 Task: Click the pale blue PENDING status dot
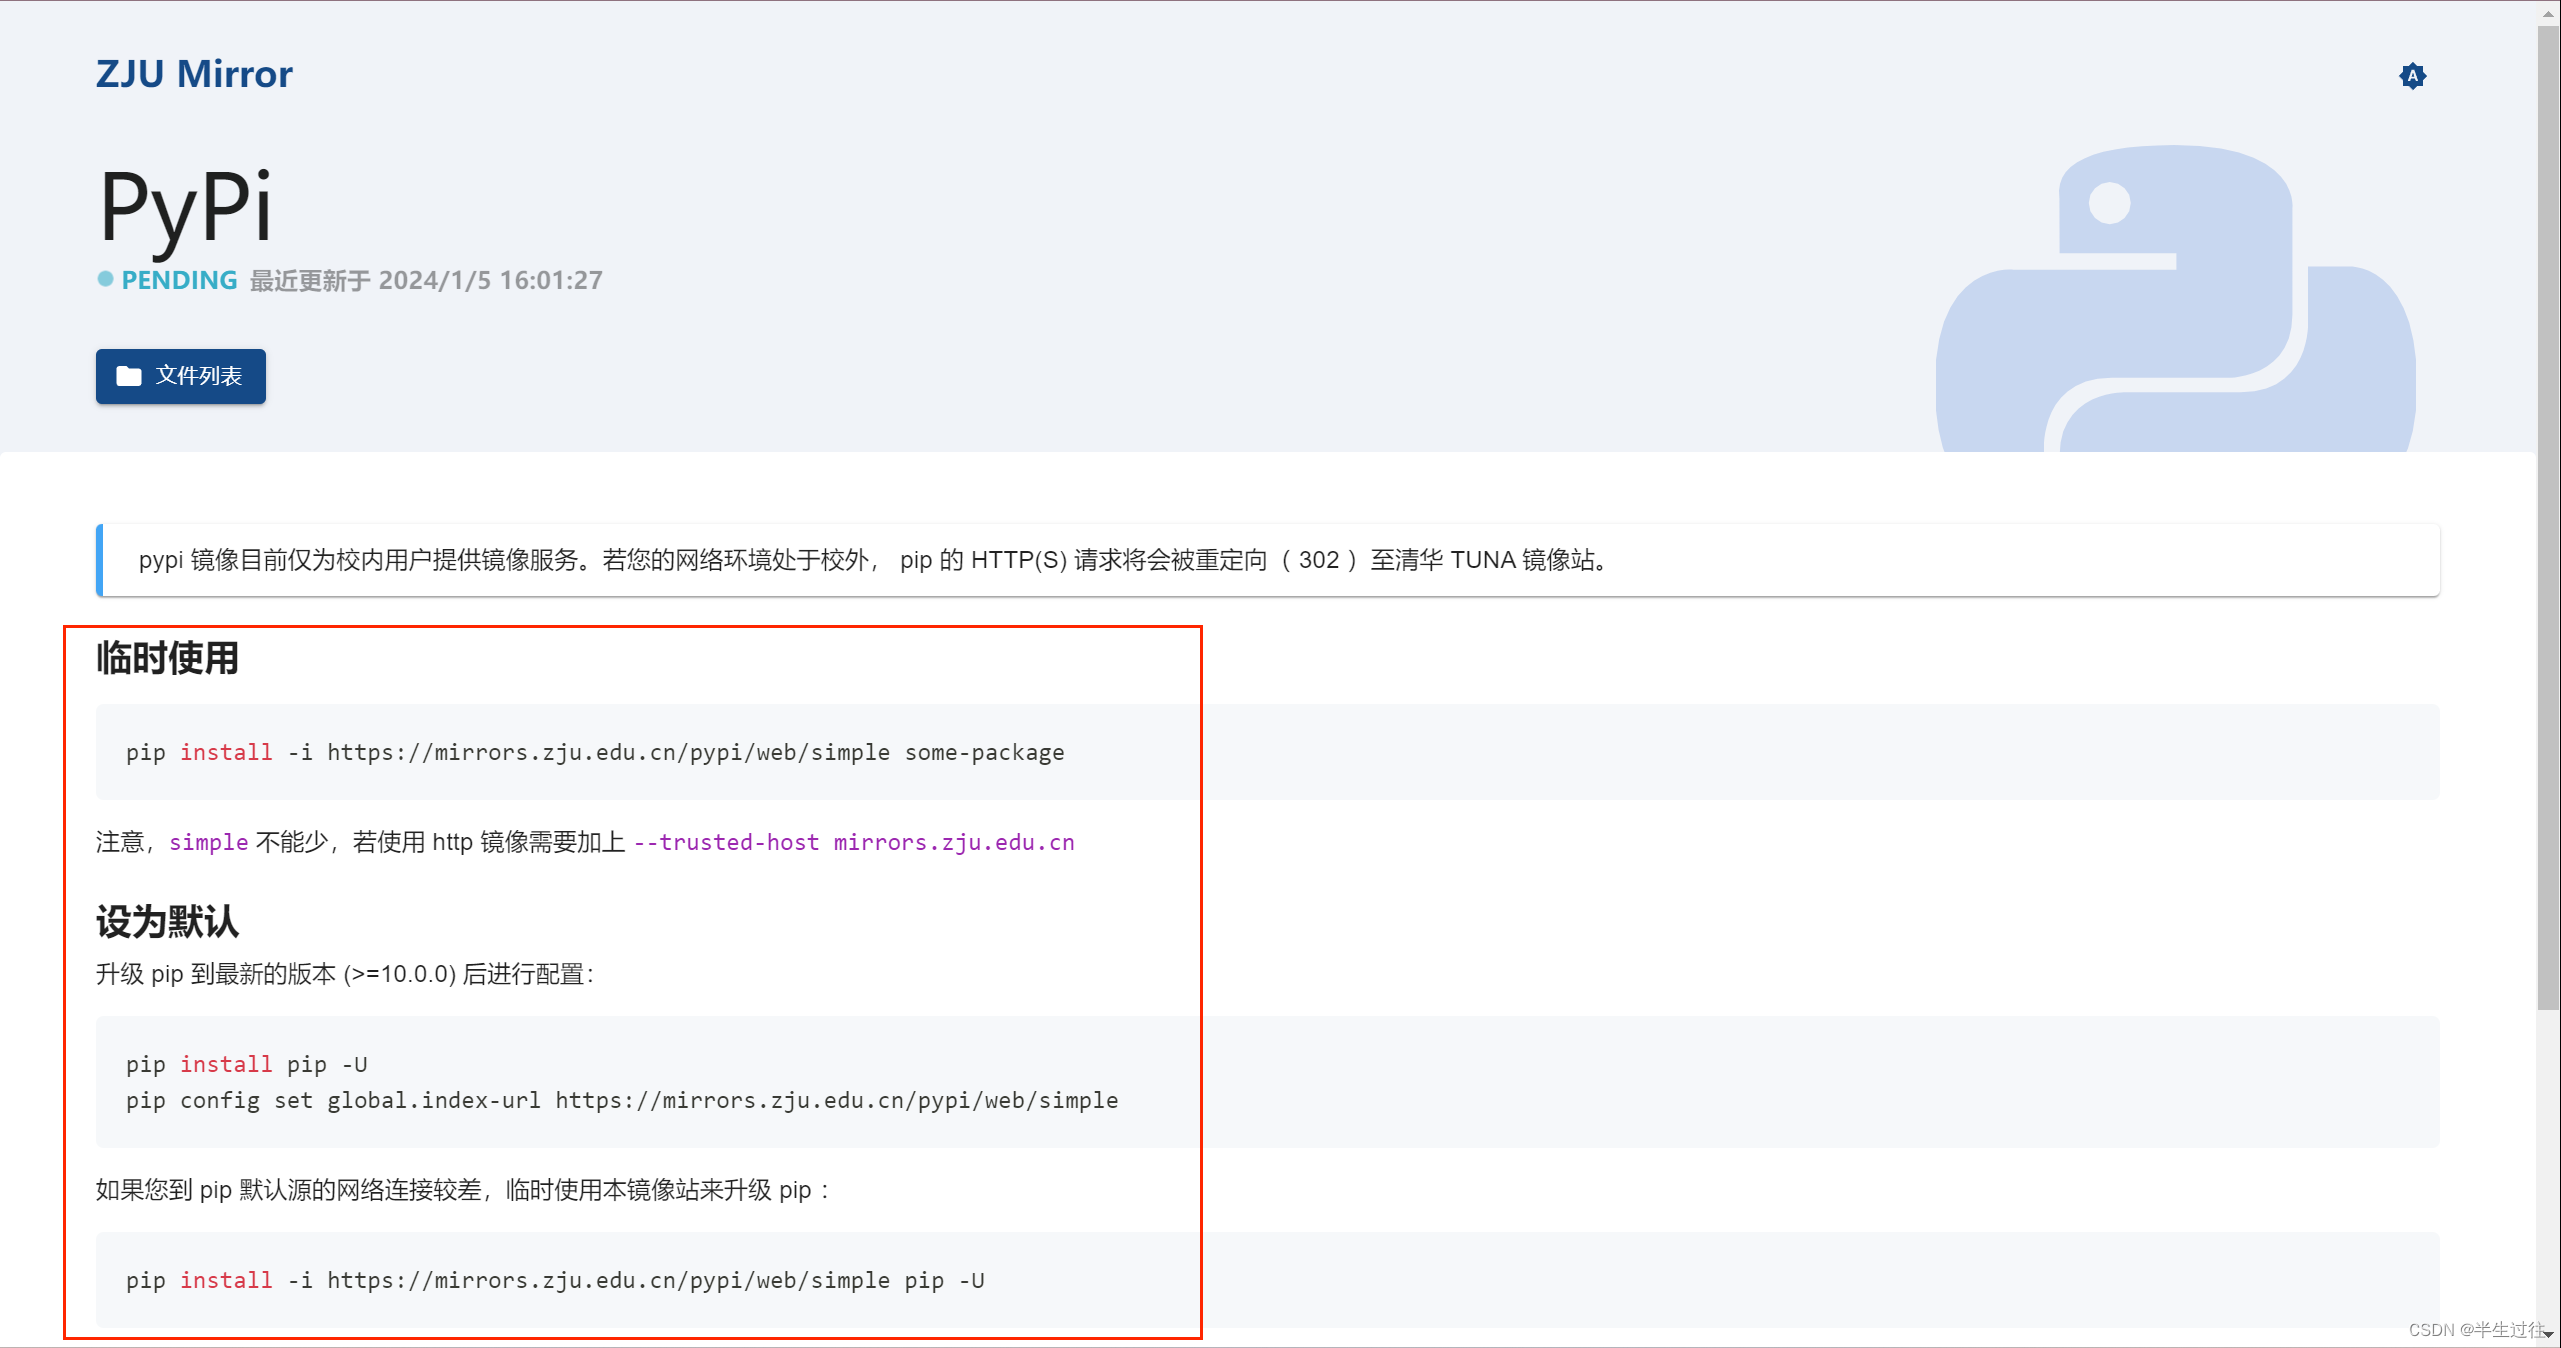point(105,280)
